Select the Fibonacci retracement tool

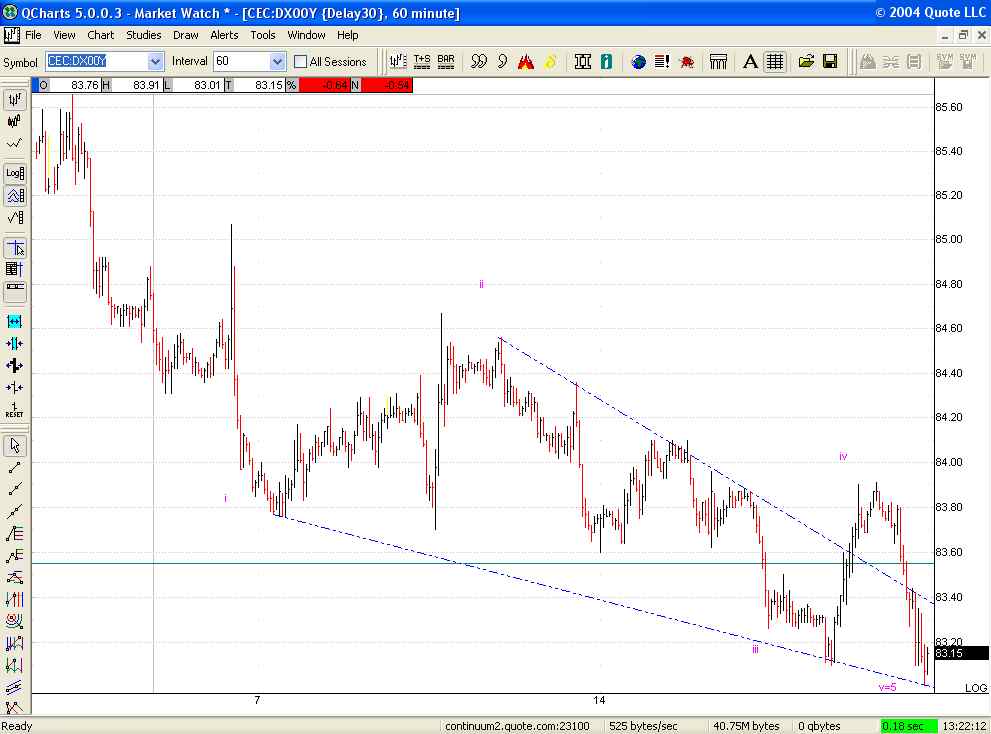click(x=14, y=534)
